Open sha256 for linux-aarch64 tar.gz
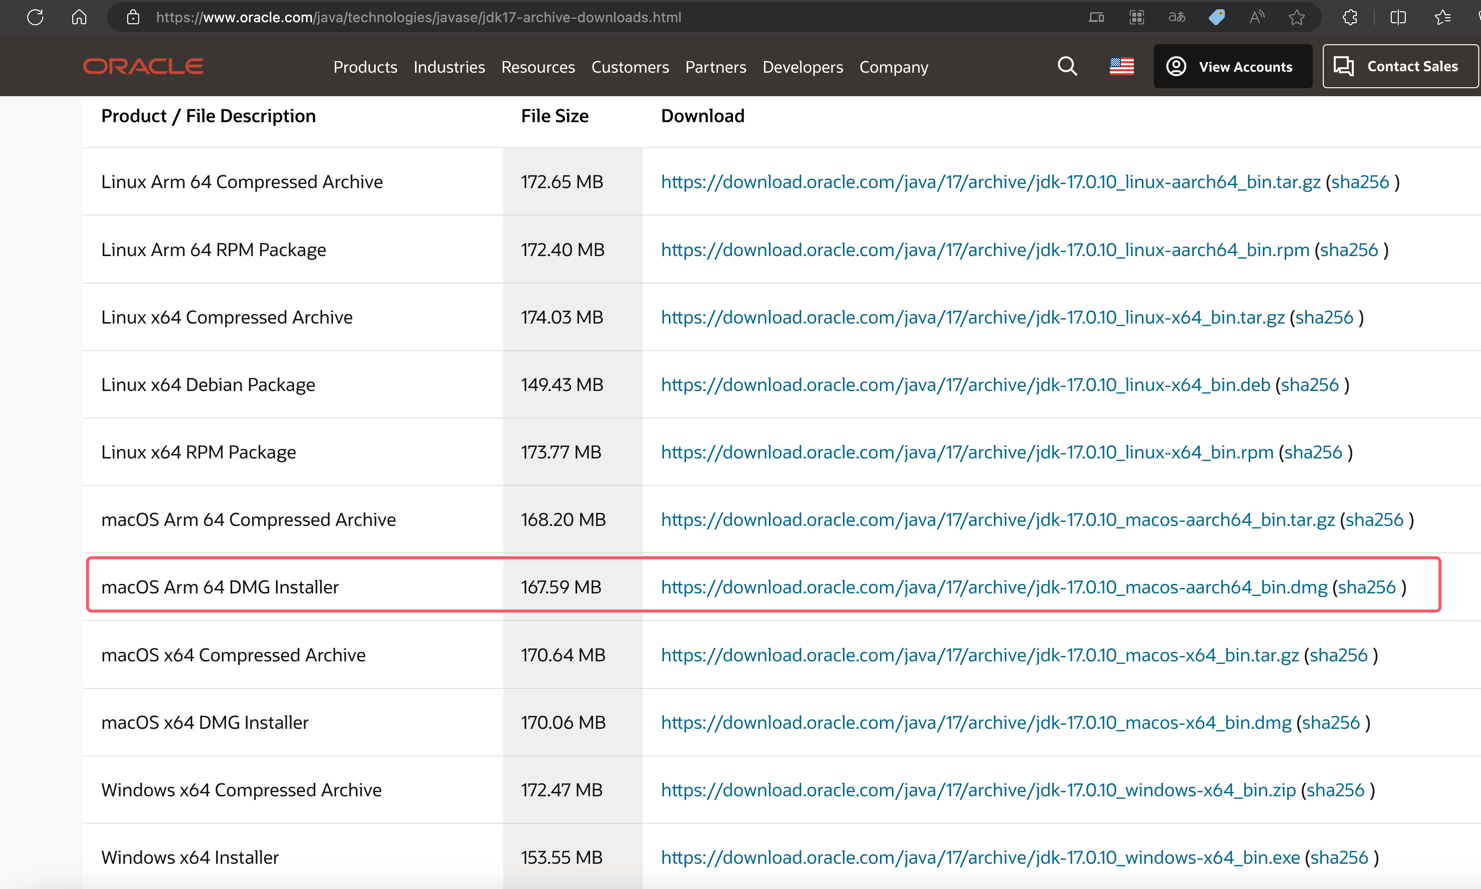Viewport: 1481px width, 889px height. [x=1360, y=182]
